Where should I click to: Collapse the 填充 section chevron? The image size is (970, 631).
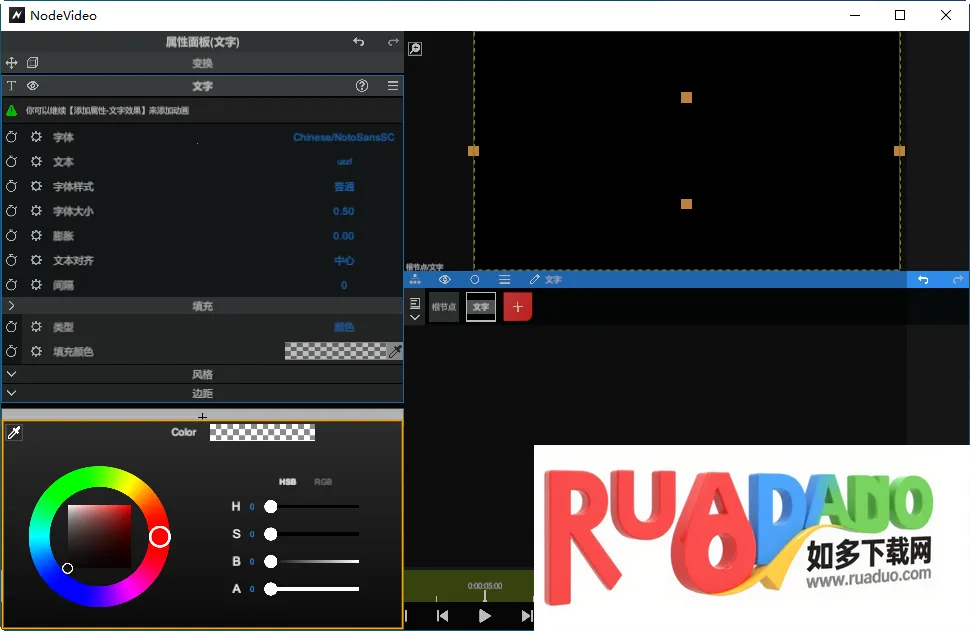pos(11,306)
